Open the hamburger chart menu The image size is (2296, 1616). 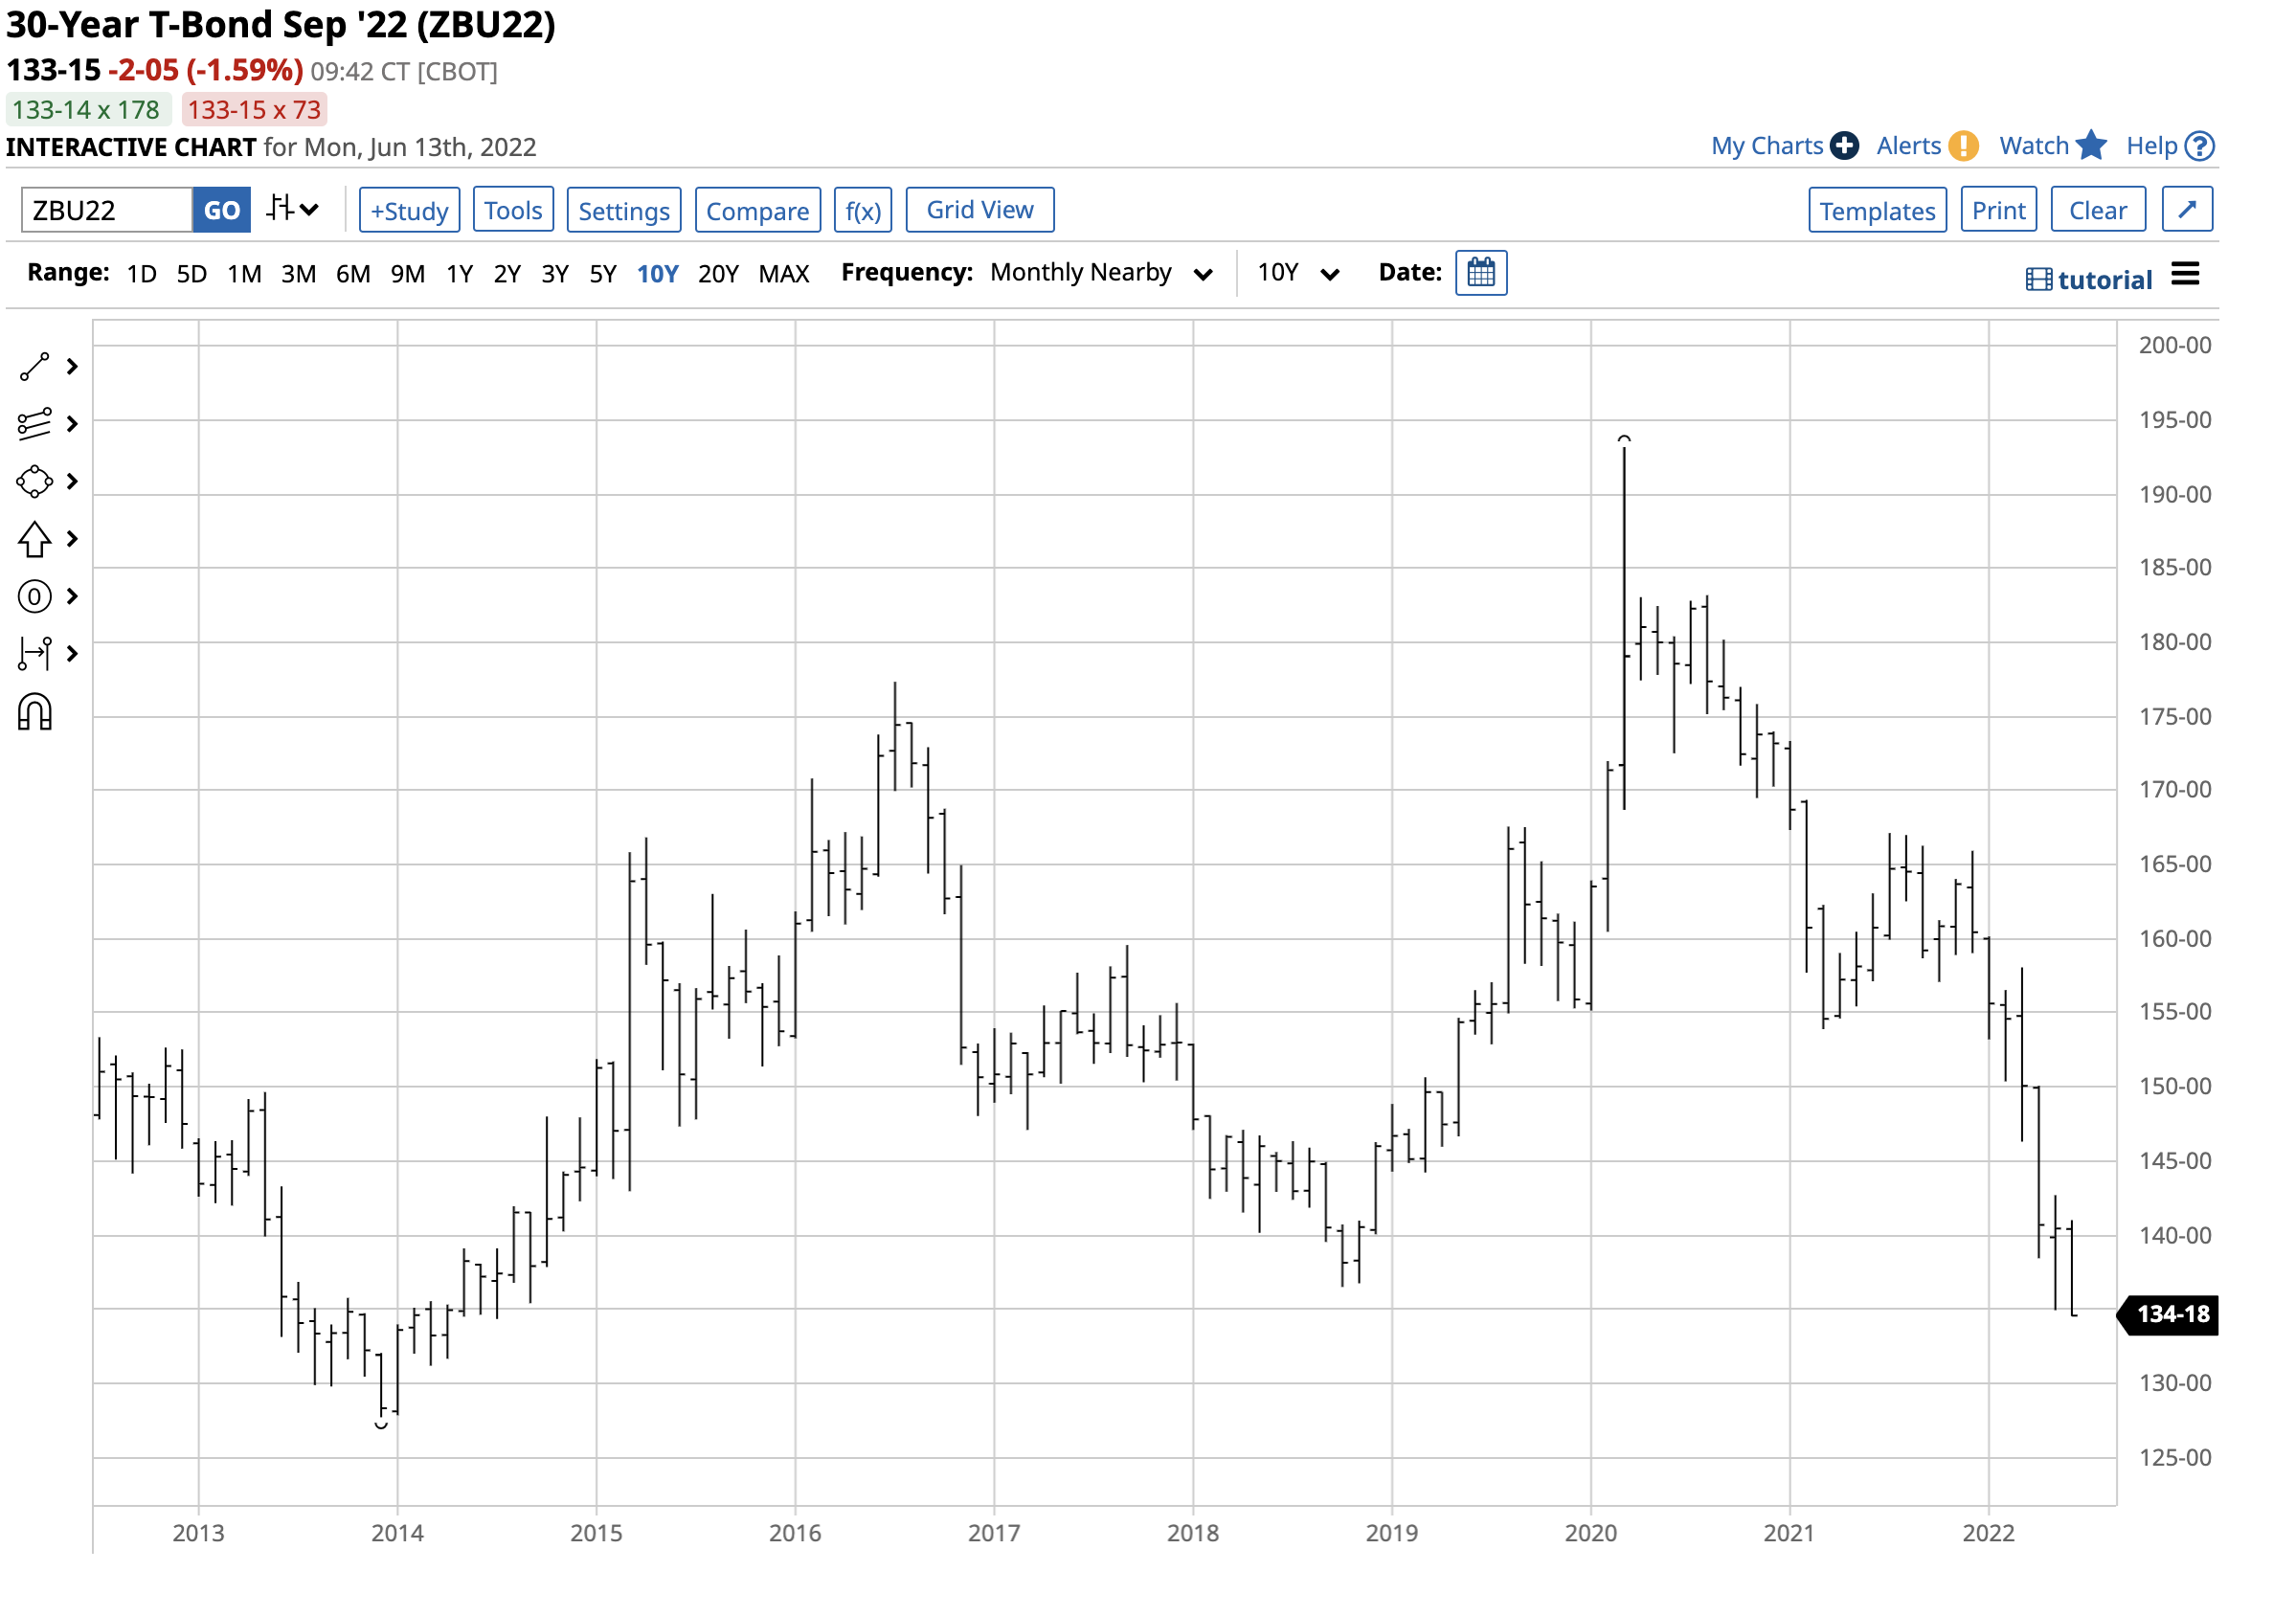coord(2185,274)
